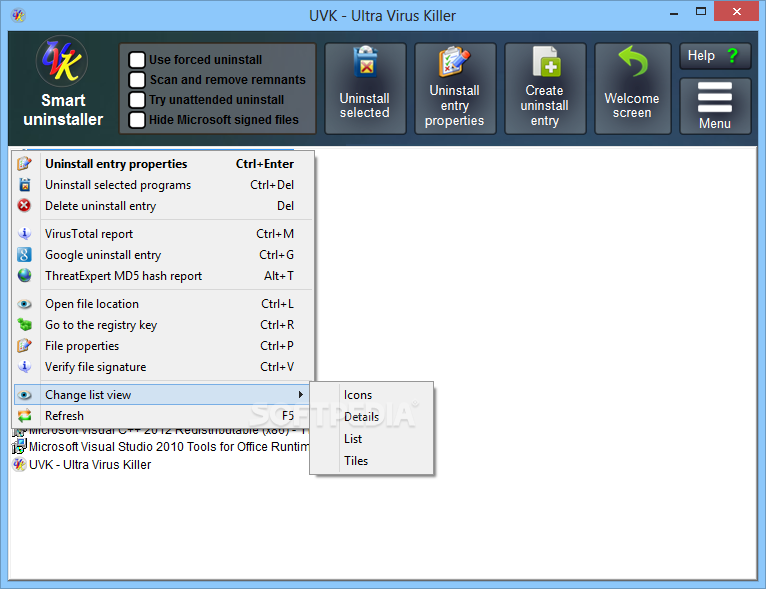Click the green question mark Help icon
The height and width of the screenshot is (589, 766).
(732, 56)
